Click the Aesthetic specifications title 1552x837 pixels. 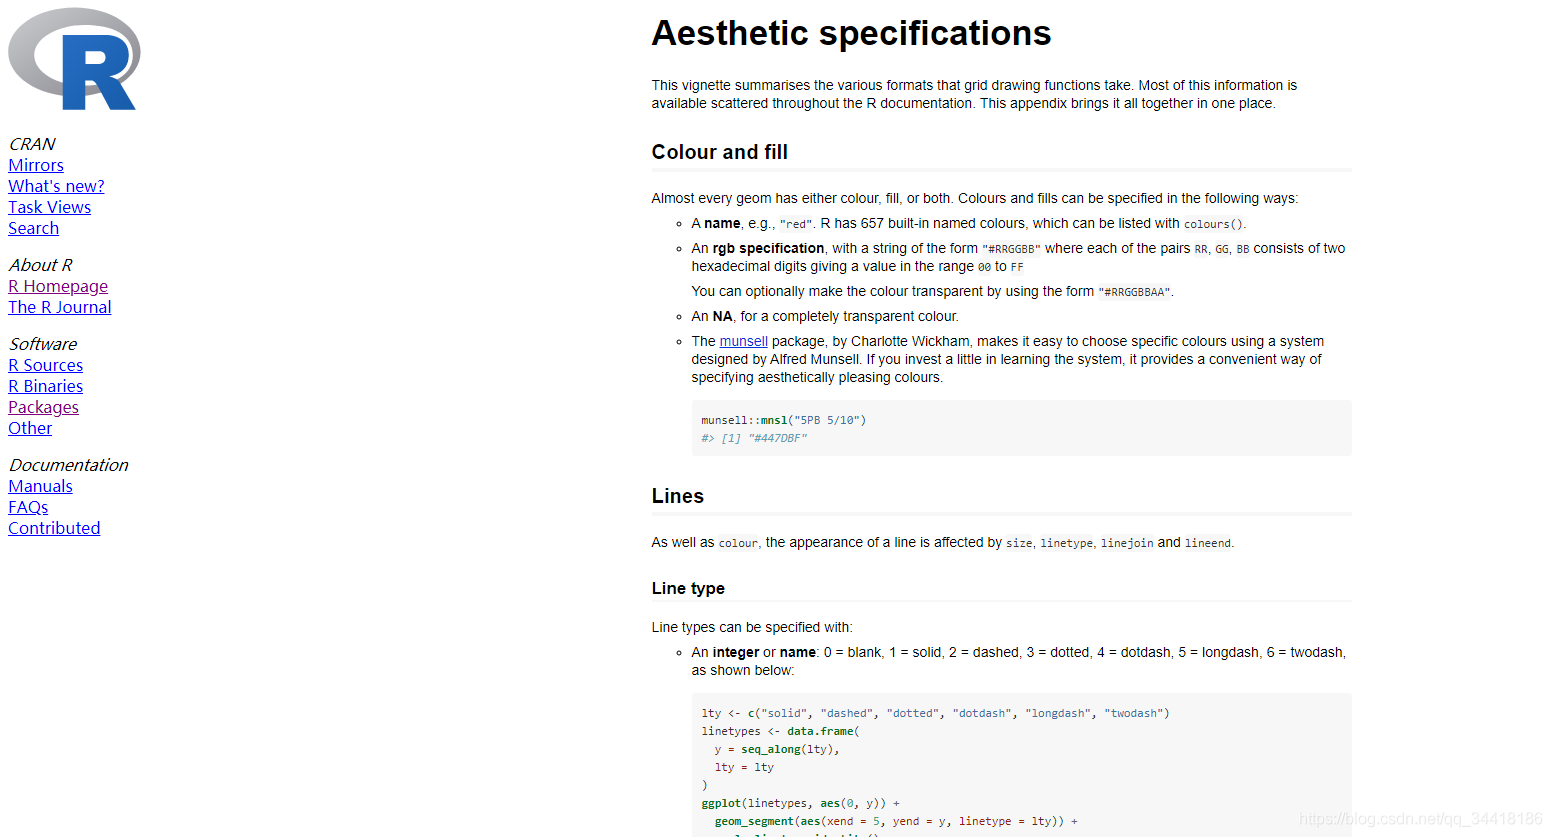tap(851, 33)
